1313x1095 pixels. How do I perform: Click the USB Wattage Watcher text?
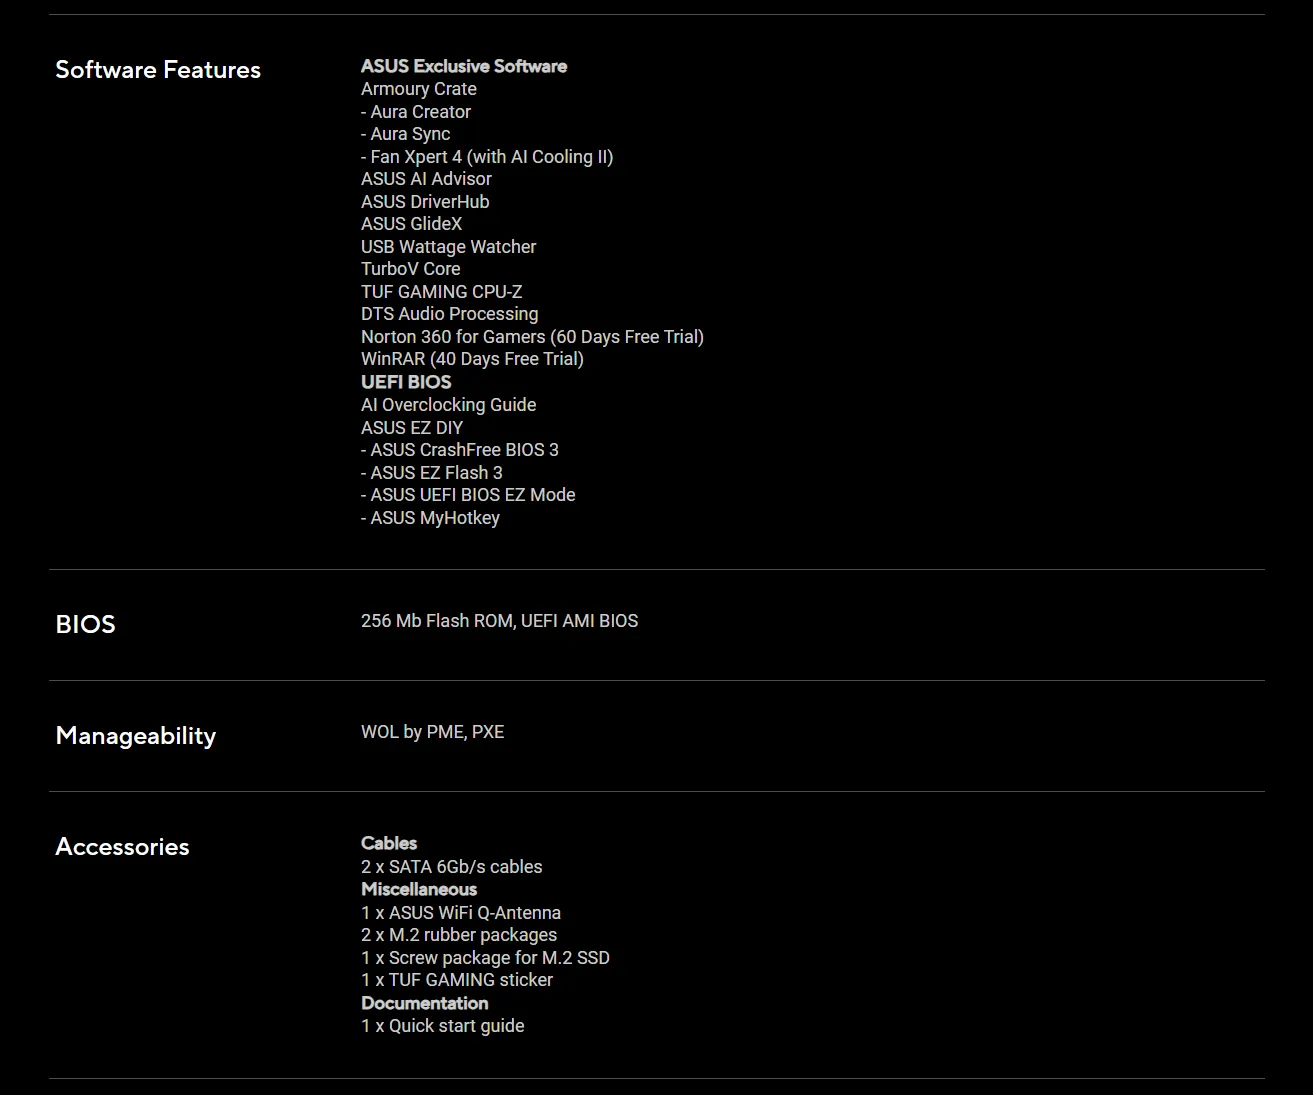(x=448, y=247)
